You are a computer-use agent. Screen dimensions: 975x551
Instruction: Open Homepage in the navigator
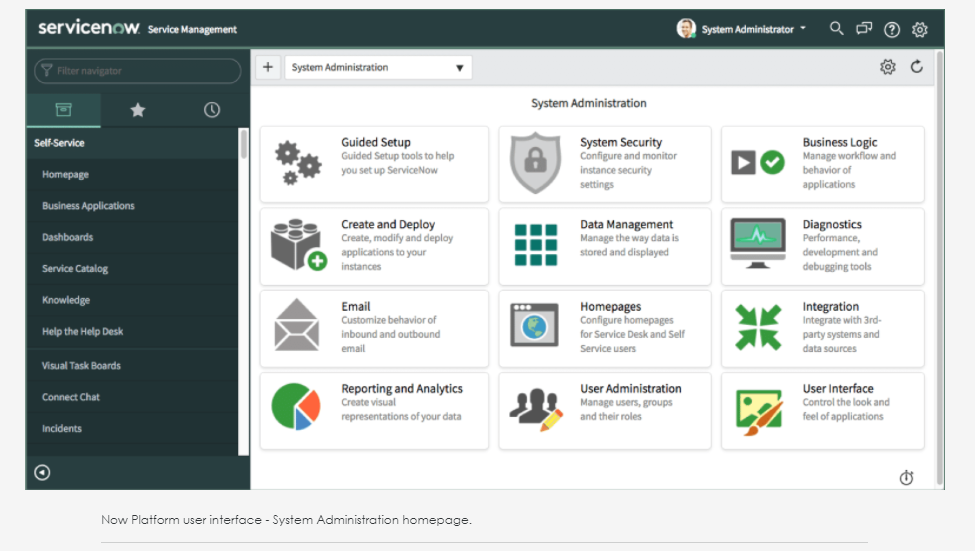(x=65, y=175)
